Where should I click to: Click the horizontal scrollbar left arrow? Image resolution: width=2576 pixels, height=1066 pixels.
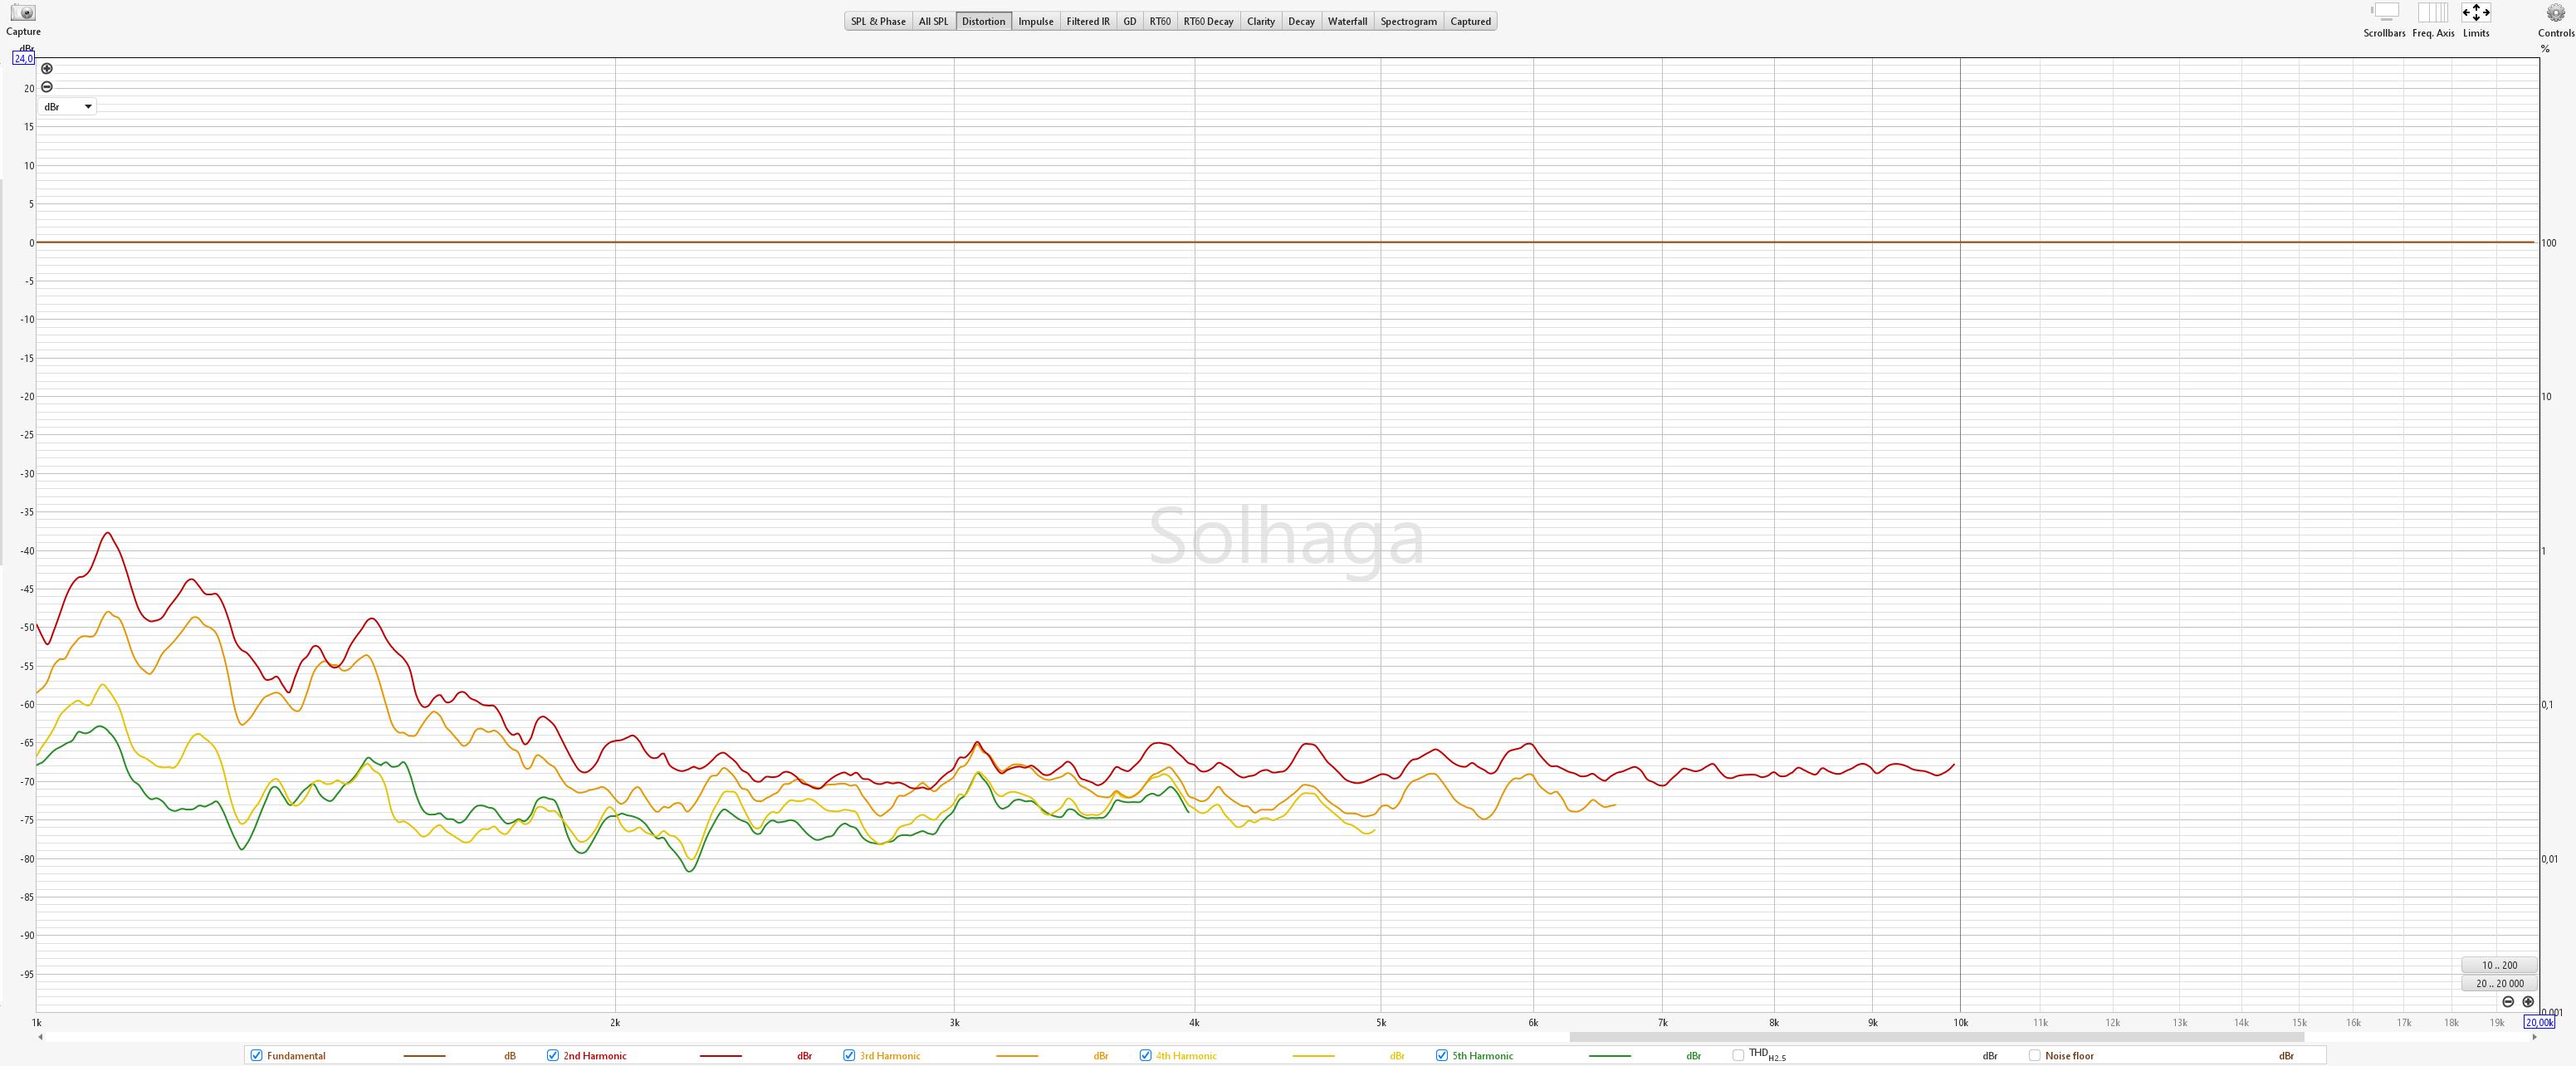coord(40,1037)
